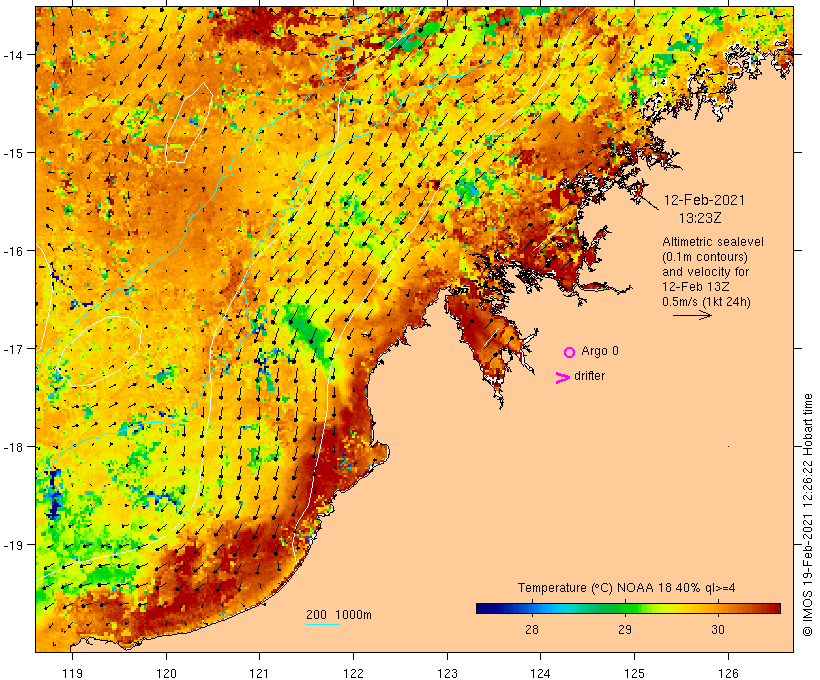Click the -16 latitude axis label

pyautogui.click(x=13, y=251)
